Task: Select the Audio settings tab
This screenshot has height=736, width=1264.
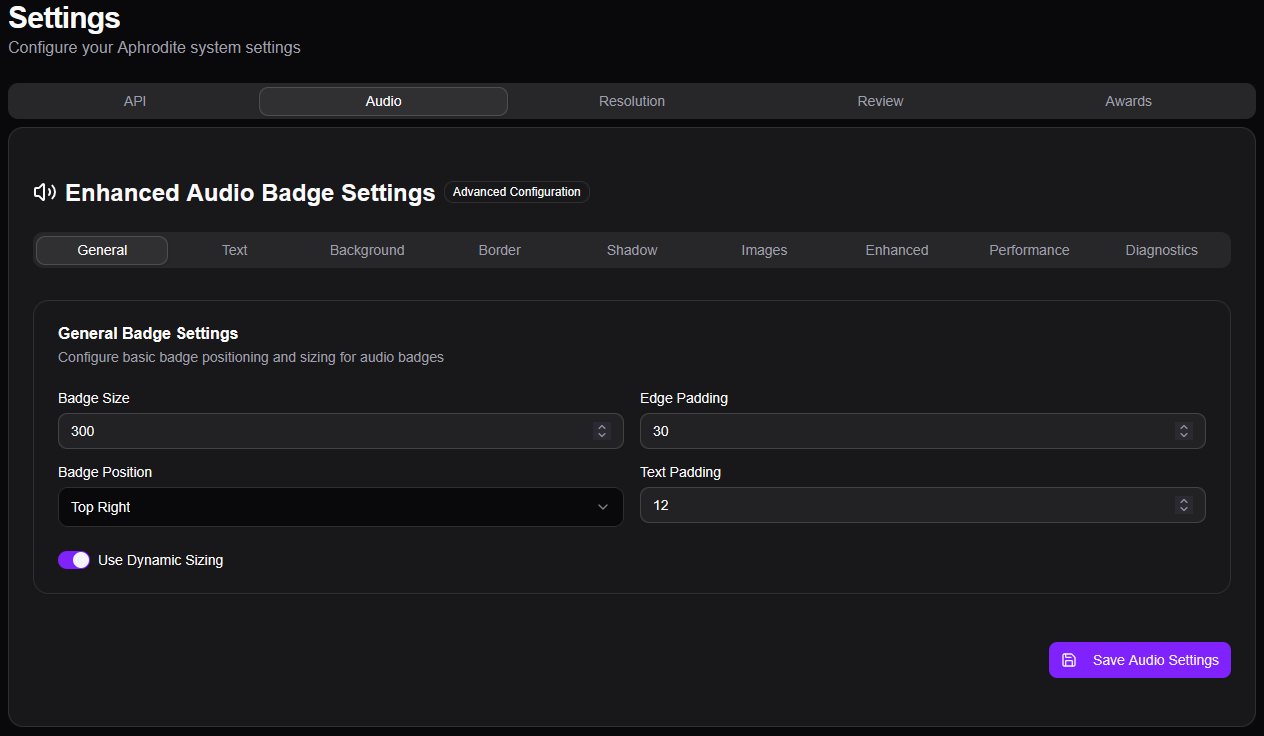Action: point(383,101)
